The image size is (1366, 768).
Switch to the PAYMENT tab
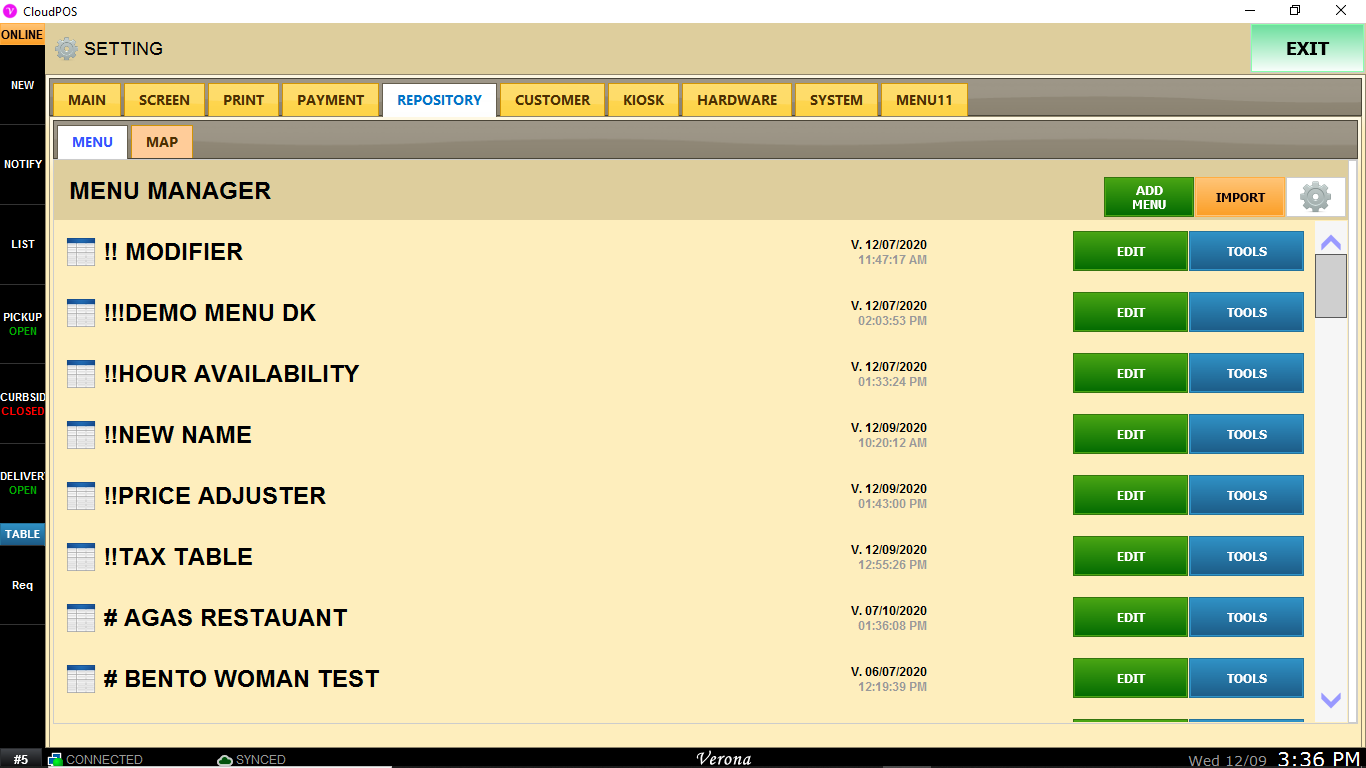tap(330, 100)
